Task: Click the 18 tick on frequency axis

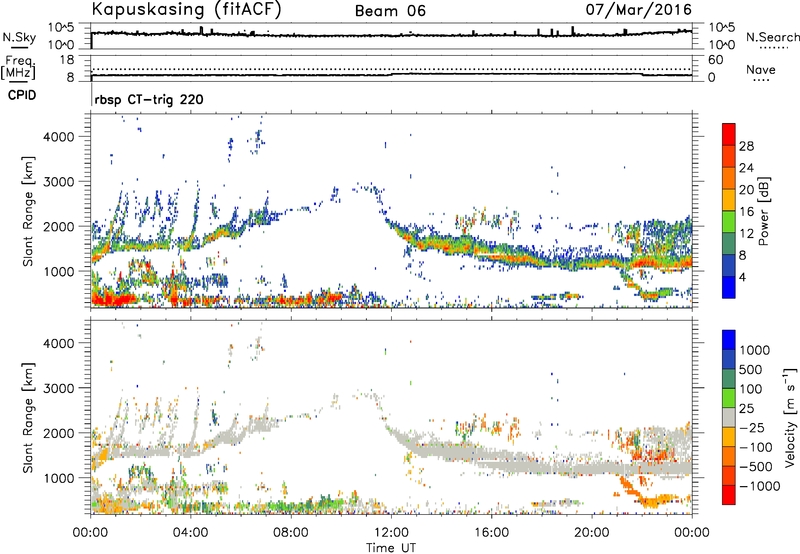Action: point(67,60)
